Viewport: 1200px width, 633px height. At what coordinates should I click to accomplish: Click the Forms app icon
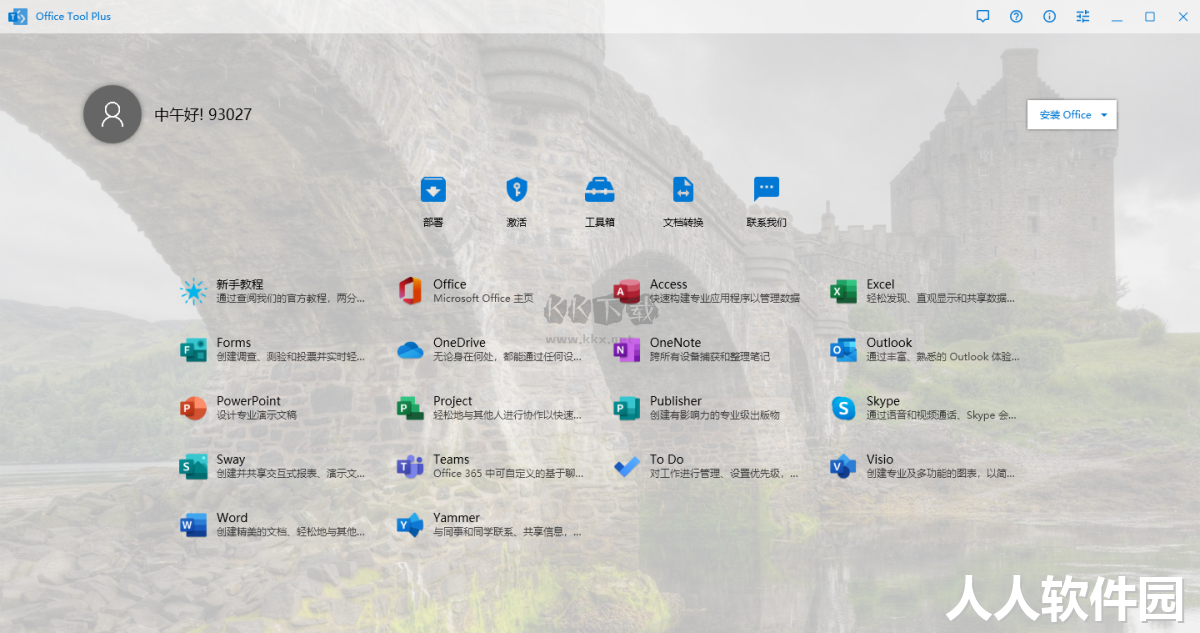coord(193,350)
